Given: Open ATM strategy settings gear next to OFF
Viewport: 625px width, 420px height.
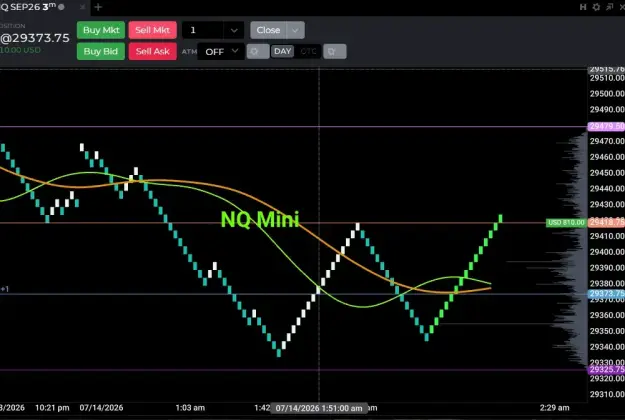Looking at the screenshot, I should (x=257, y=51).
